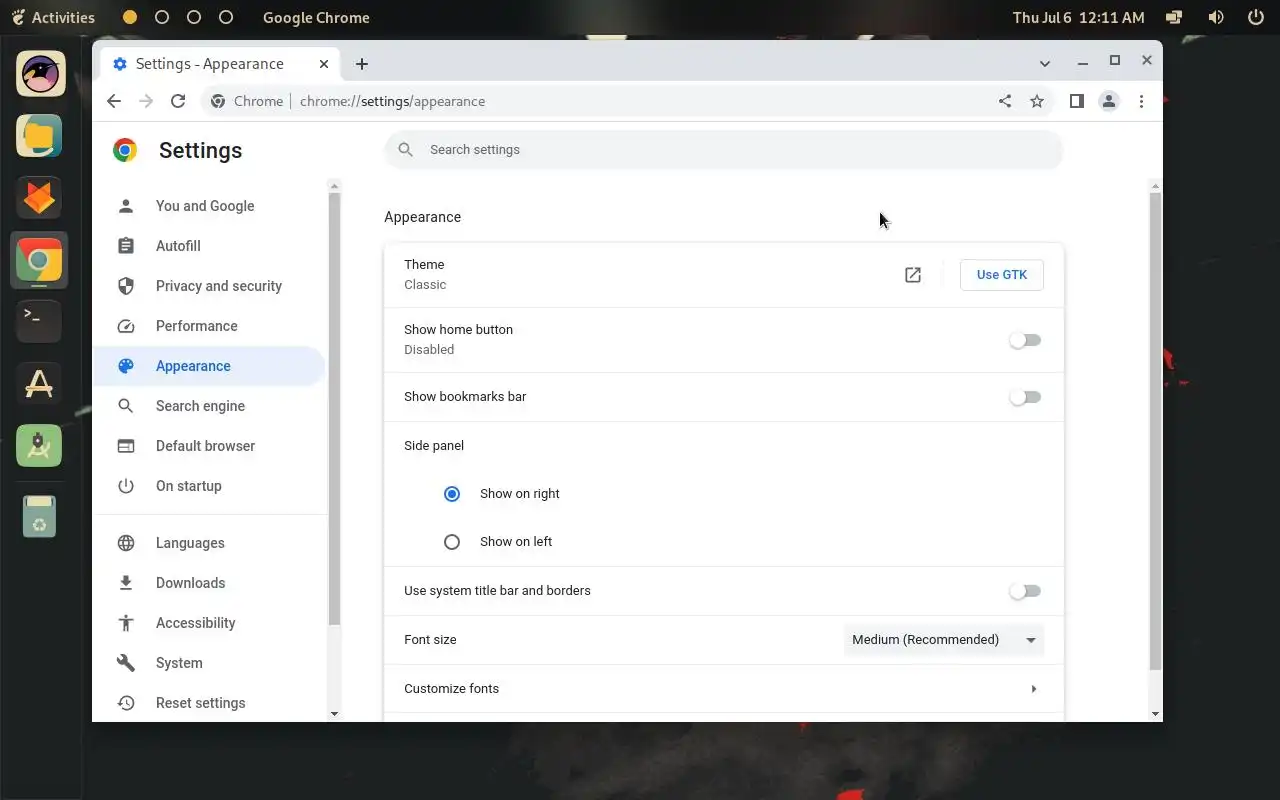1280x800 pixels.
Task: Open Terminal from dock
Action: click(x=40, y=322)
